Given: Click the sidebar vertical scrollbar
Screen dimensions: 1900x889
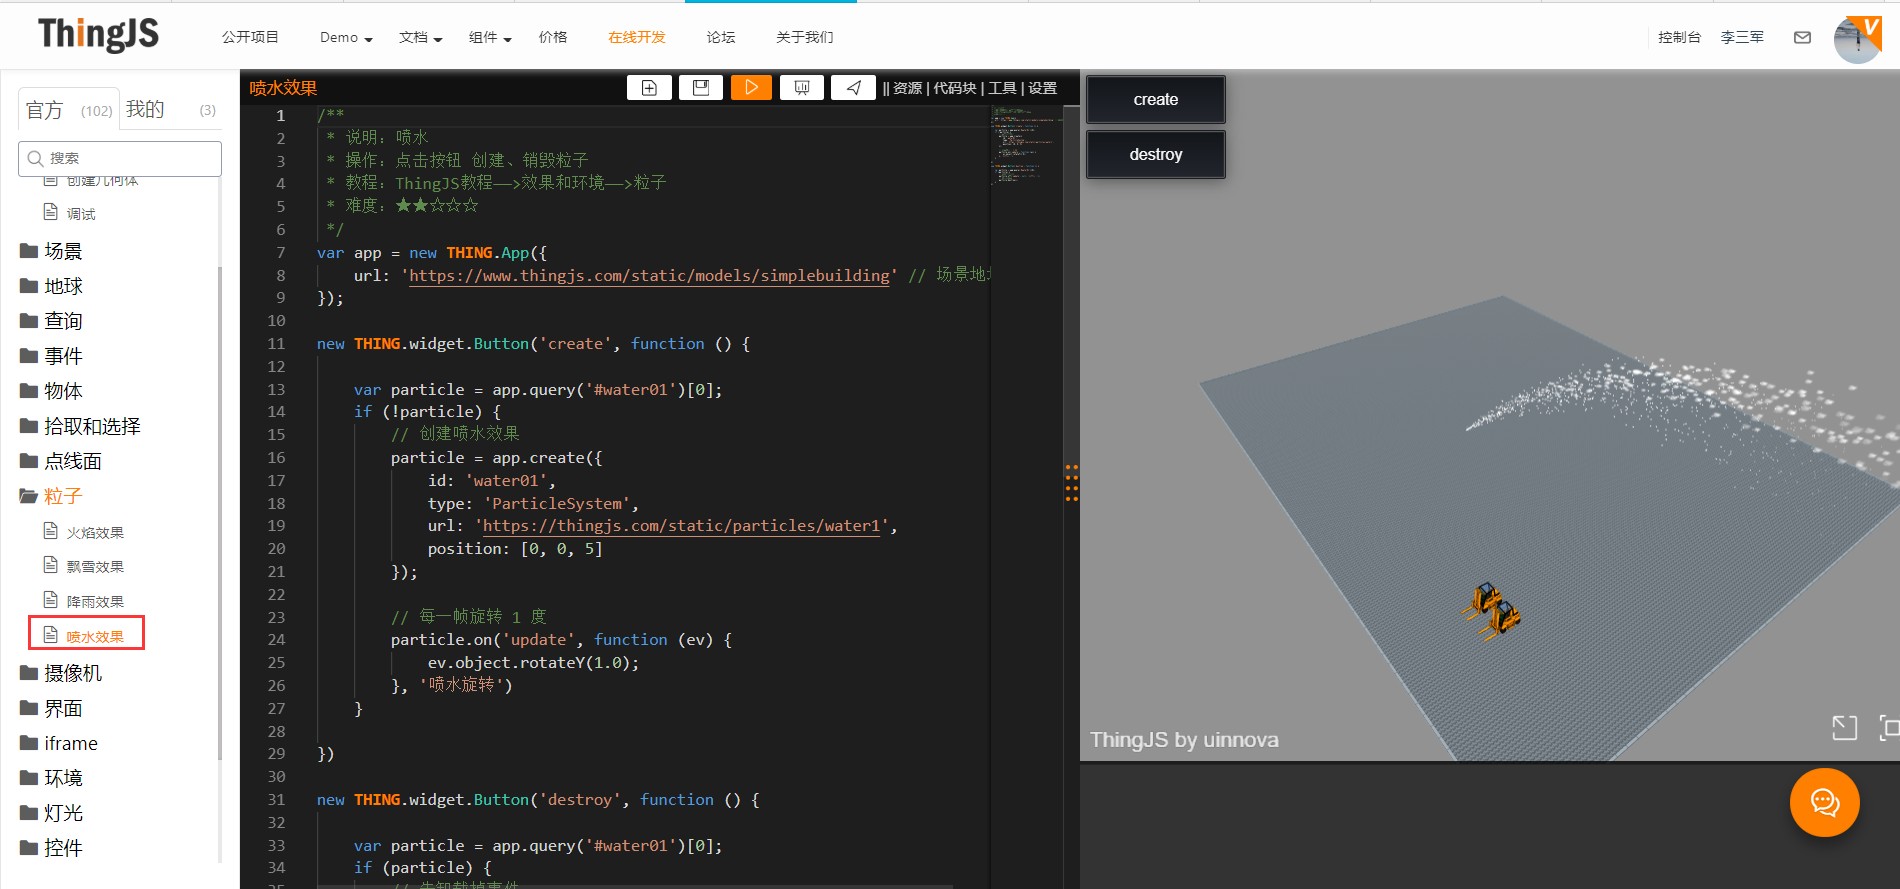Looking at the screenshot, I should [219, 515].
